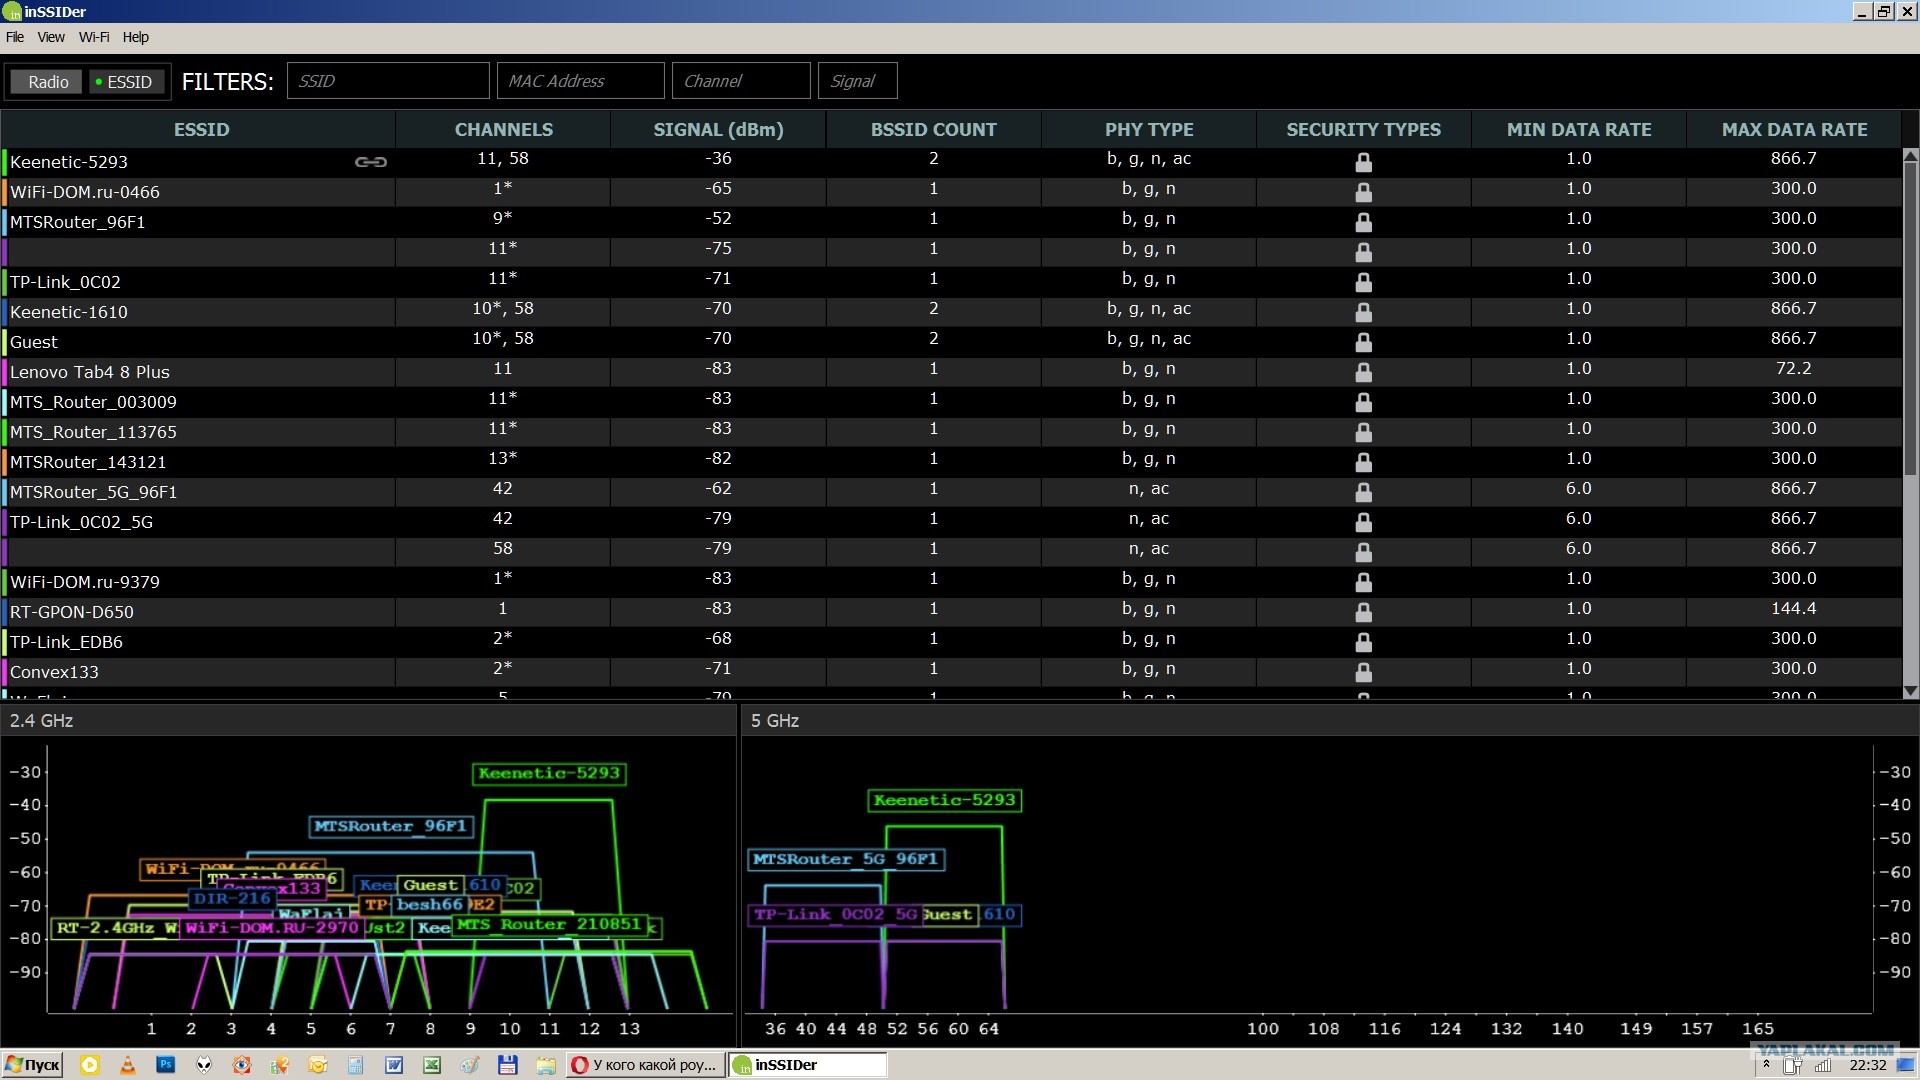This screenshot has height=1080, width=1920.
Task: Sort by the MAX DATA RATE column header
Action: click(x=1794, y=130)
